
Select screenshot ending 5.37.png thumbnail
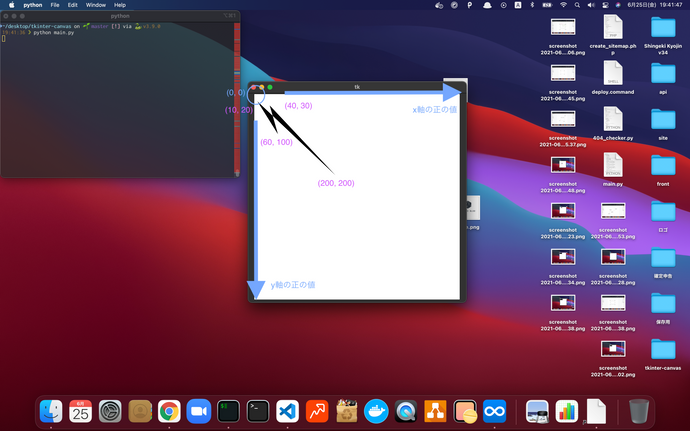(563, 119)
